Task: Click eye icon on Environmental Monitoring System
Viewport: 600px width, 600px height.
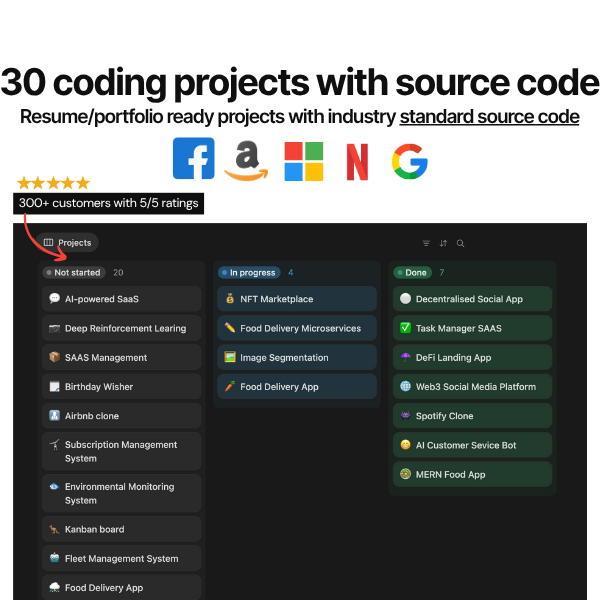Action: pos(54,487)
